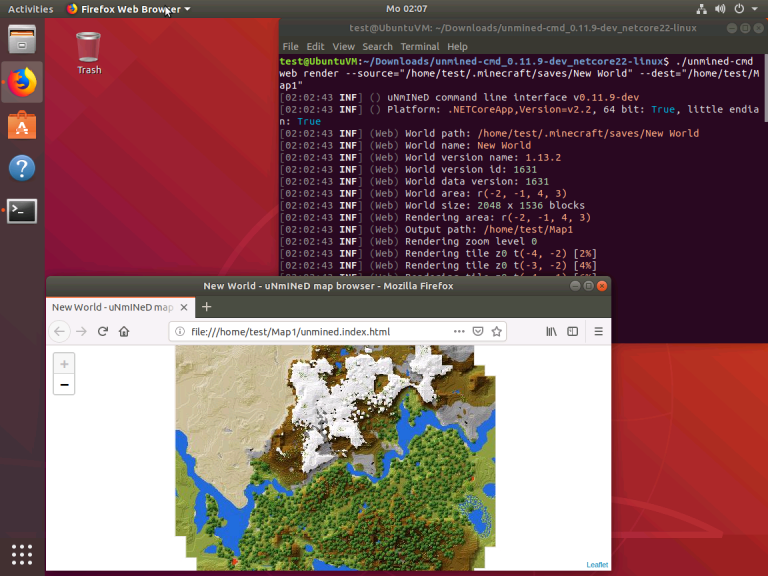Open Firefox Library view

(551, 331)
